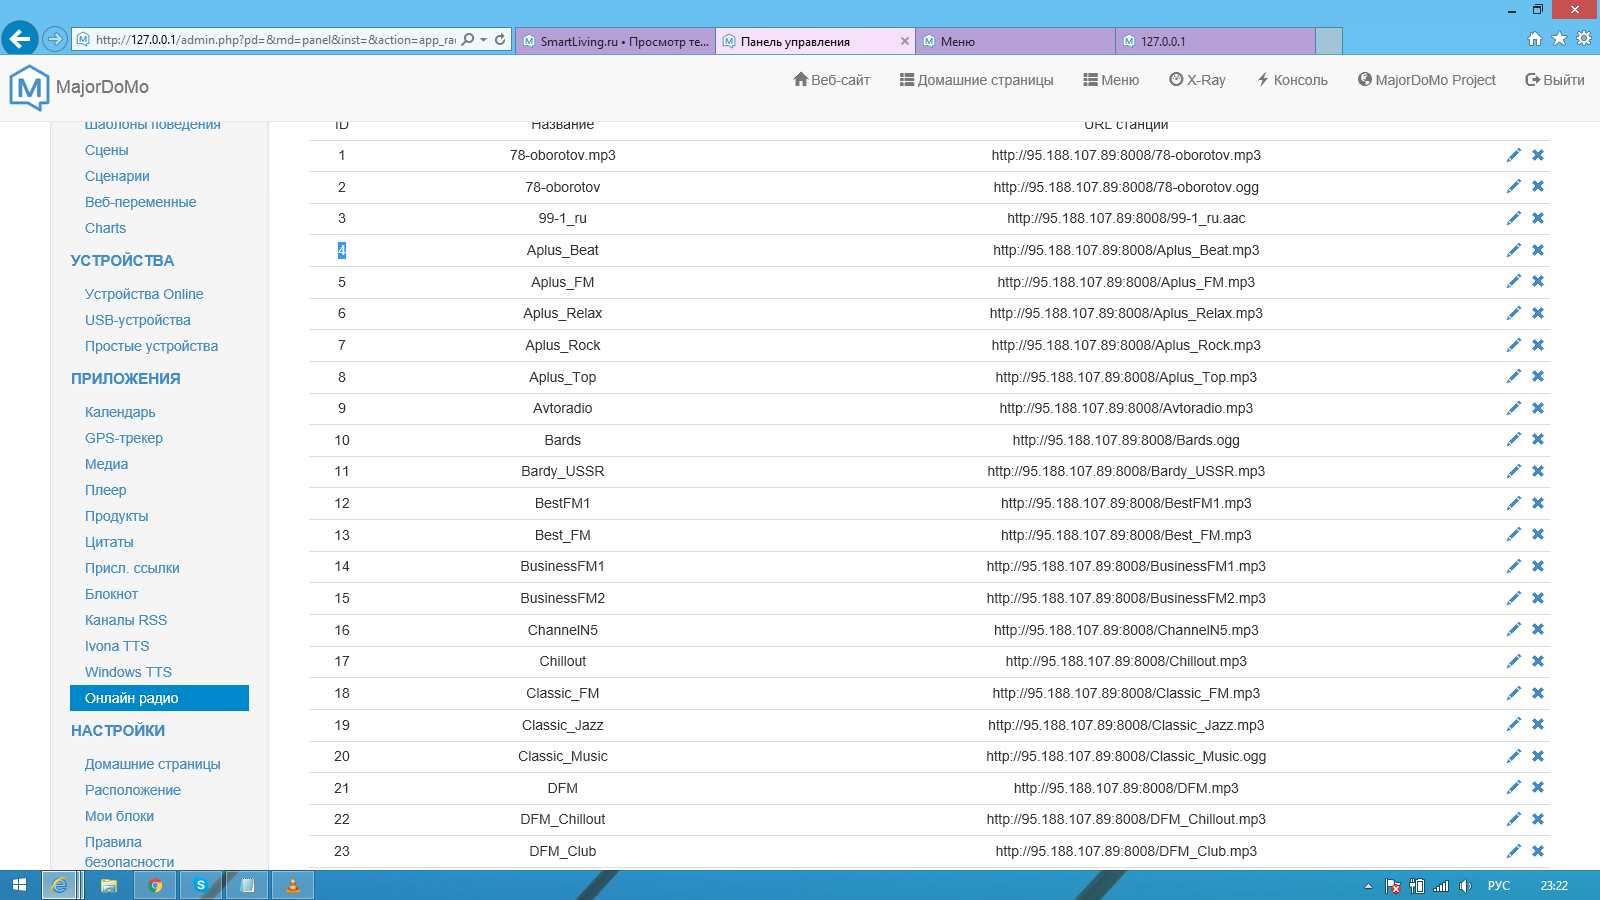This screenshot has height=900, width=1600.
Task: Open Windows TTS in the sidebar
Action: click(128, 672)
